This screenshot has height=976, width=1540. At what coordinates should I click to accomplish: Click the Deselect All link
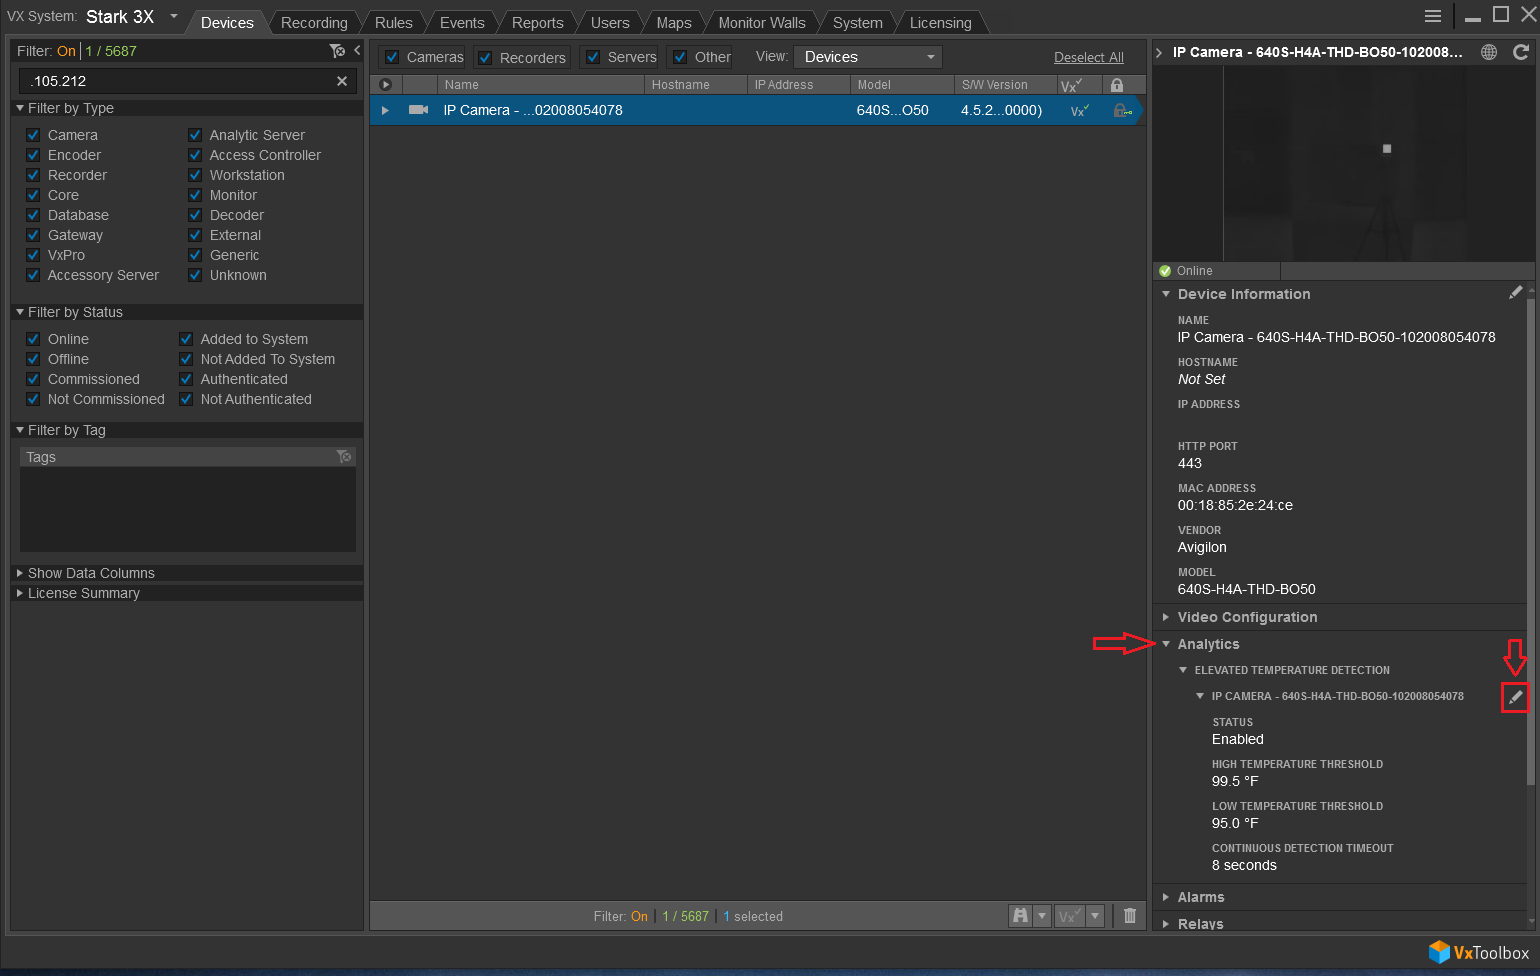tap(1088, 57)
